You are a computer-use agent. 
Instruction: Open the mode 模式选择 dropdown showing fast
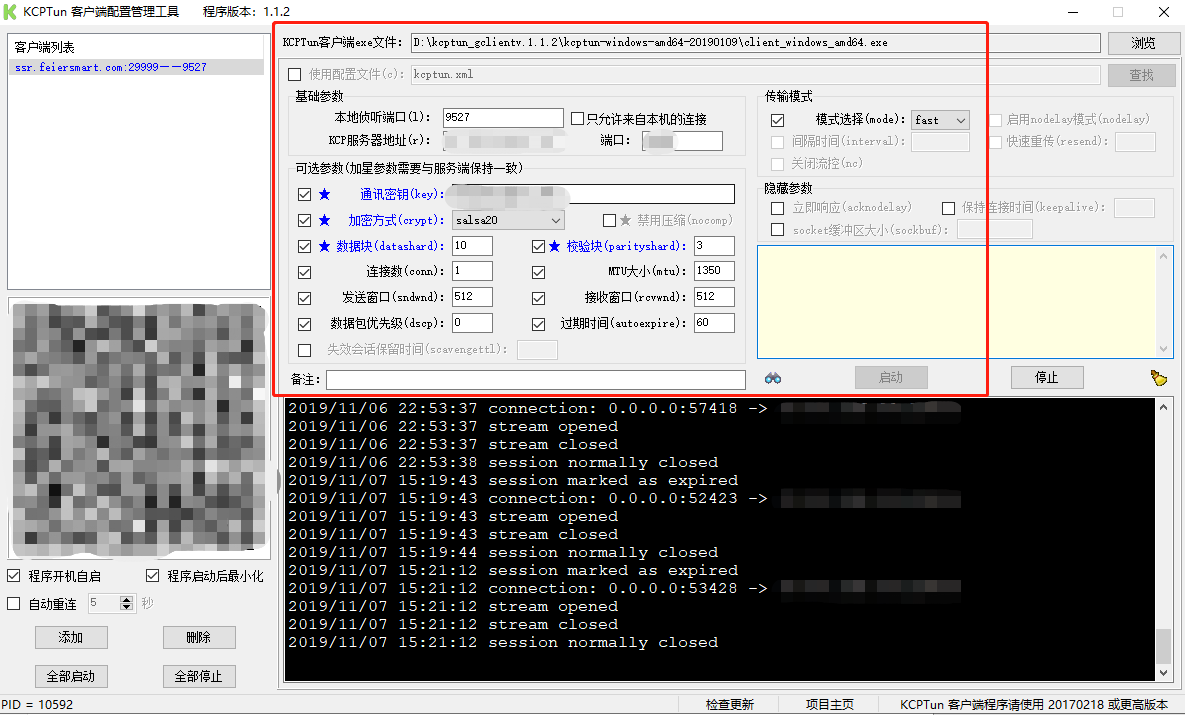(938, 119)
